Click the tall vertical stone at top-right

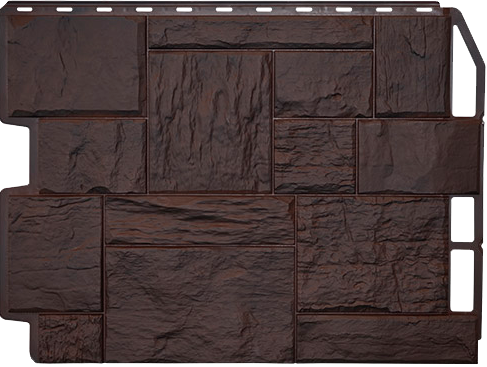click(x=412, y=66)
